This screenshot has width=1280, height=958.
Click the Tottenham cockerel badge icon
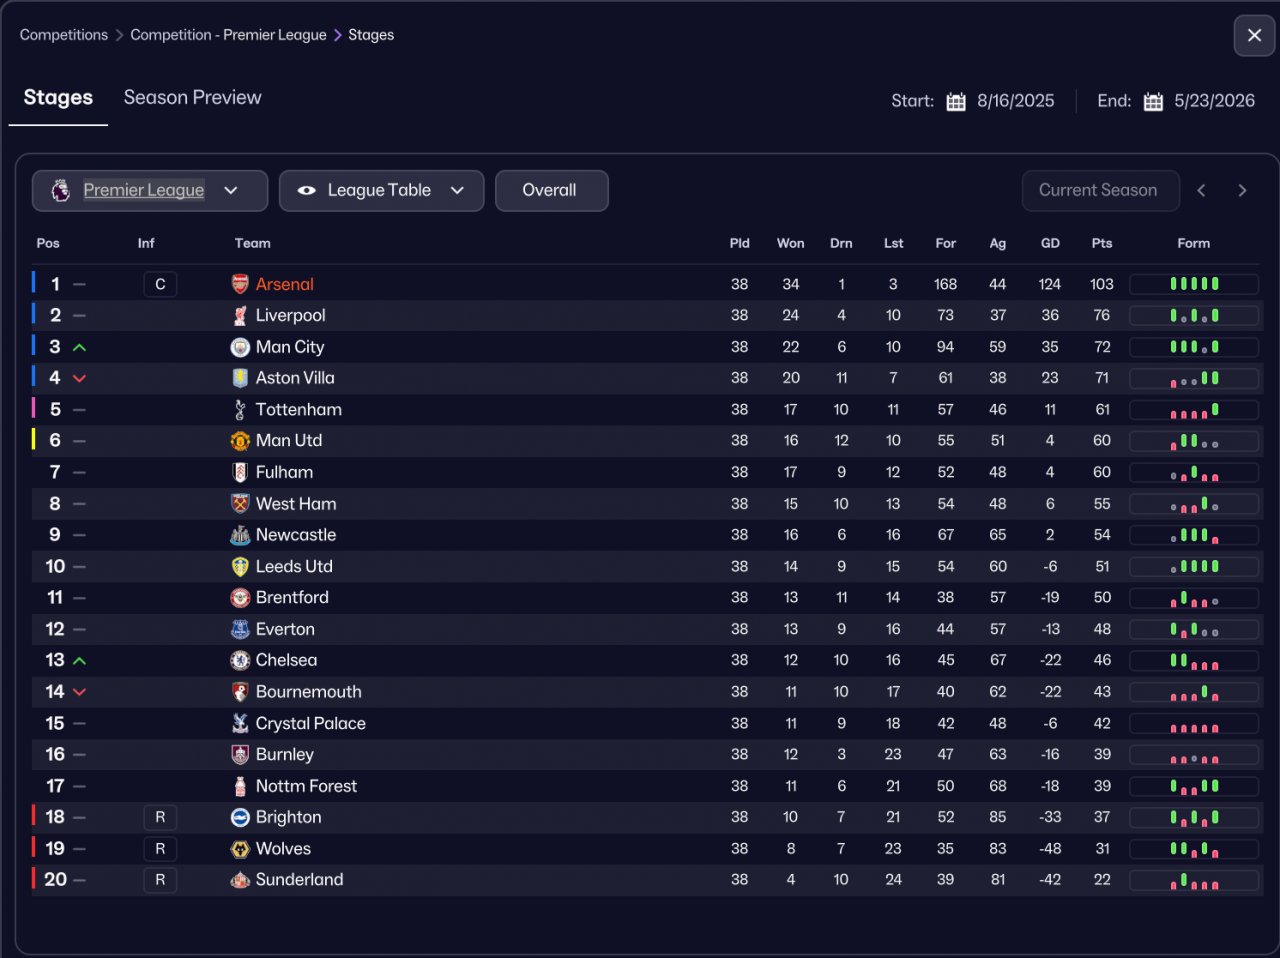[240, 410]
